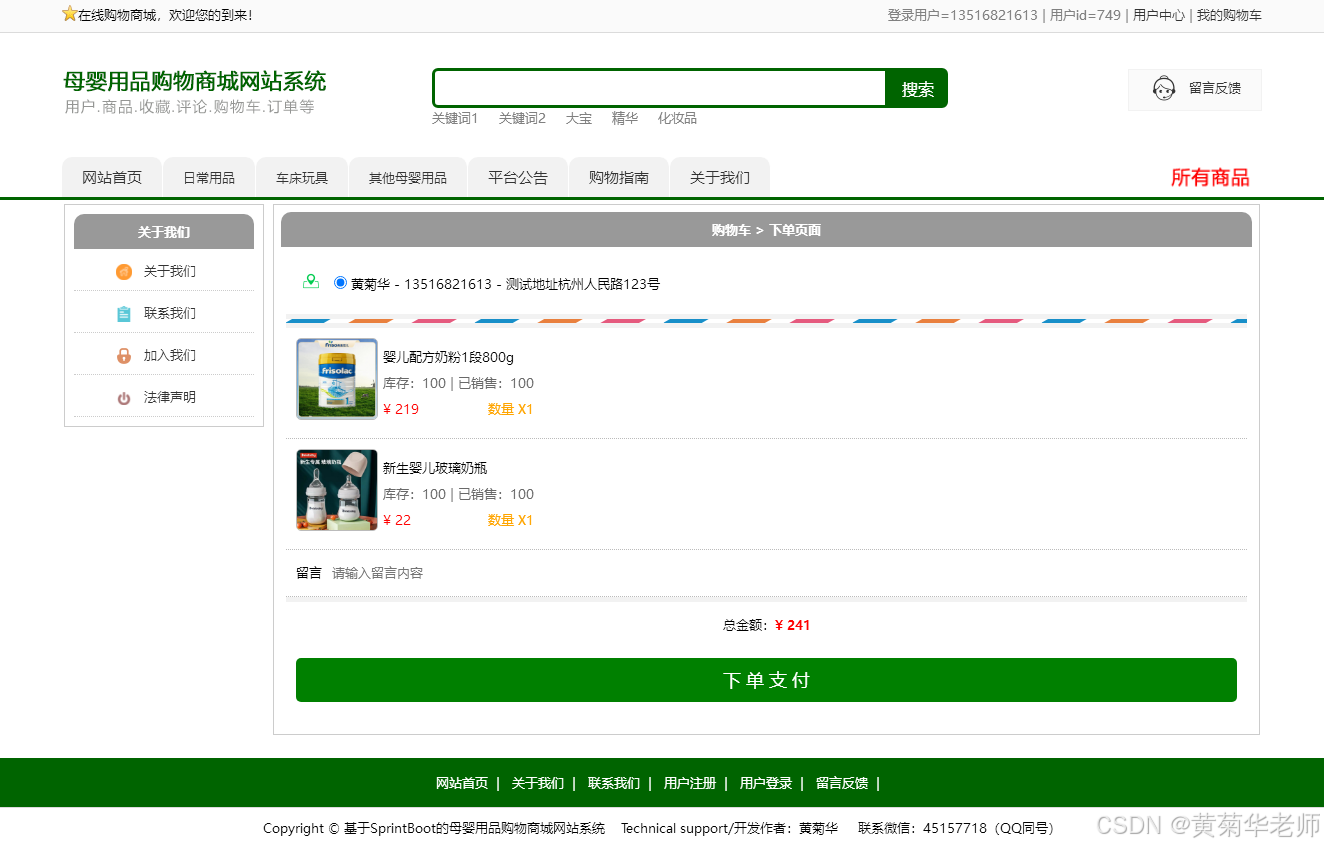Click 数量 X1 on the milk powder row
1324x847 pixels.
(510, 409)
